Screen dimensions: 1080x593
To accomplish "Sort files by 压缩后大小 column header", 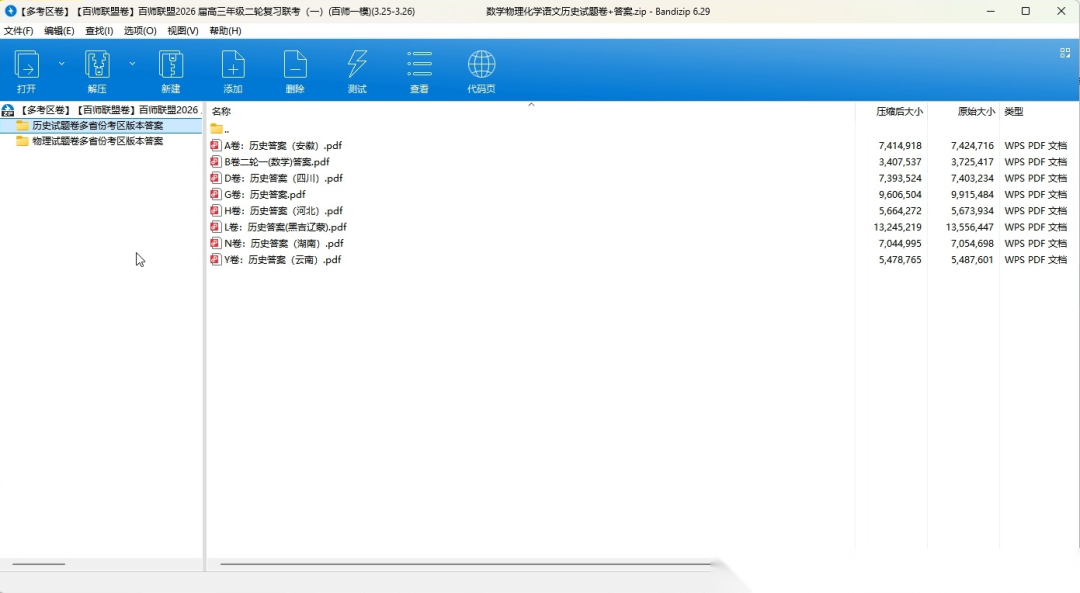I will [899, 112].
